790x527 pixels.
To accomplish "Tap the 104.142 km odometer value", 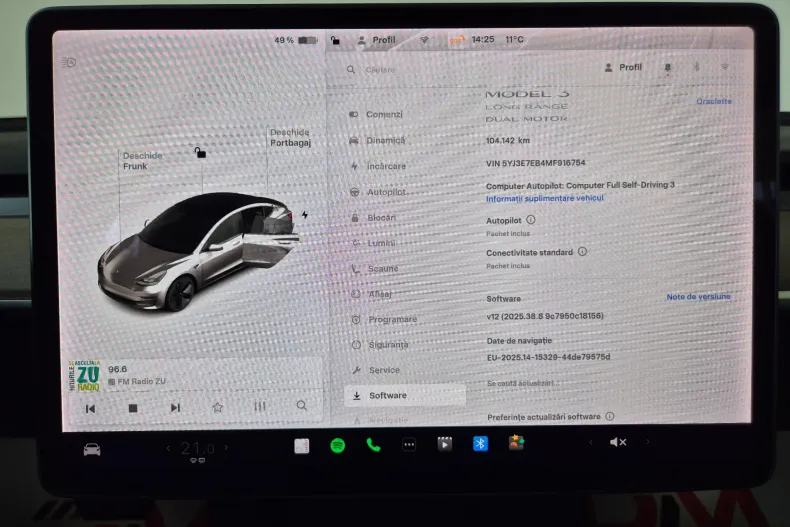I will point(508,141).
